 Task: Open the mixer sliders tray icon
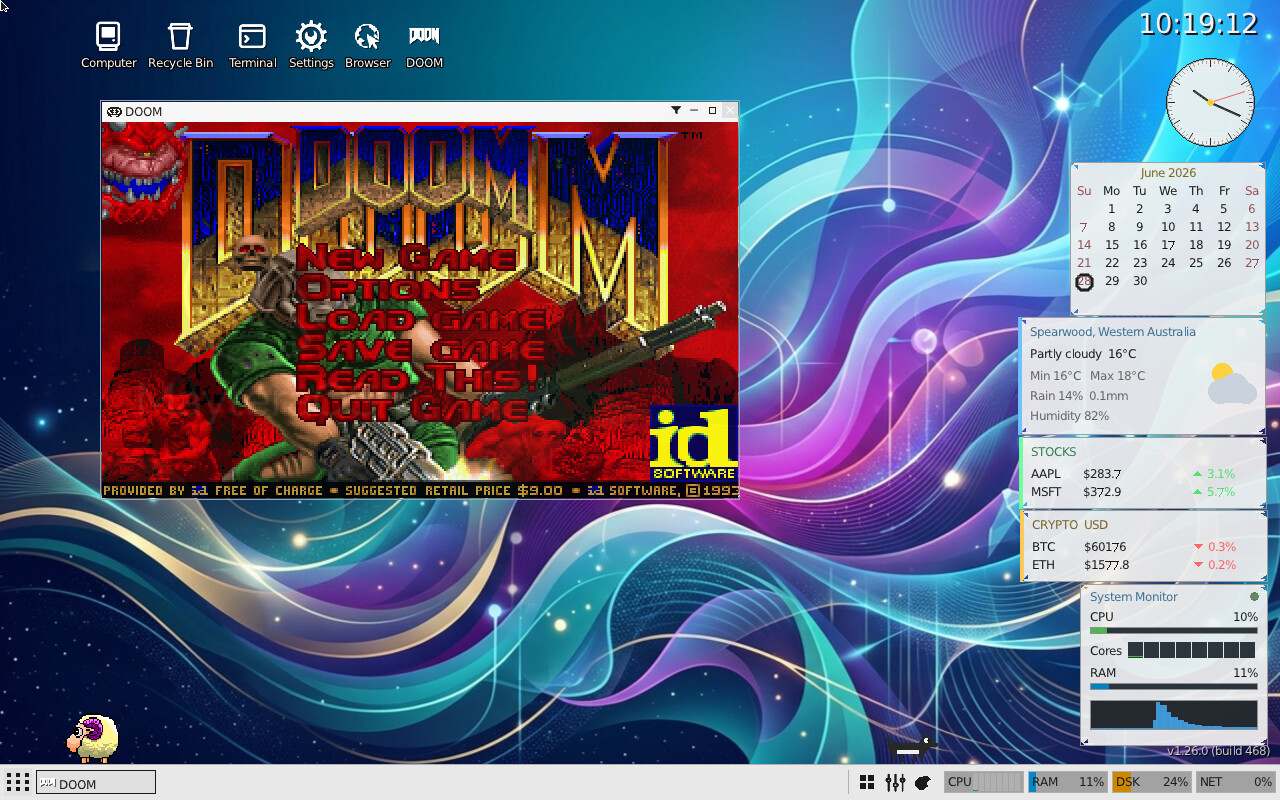[895, 782]
